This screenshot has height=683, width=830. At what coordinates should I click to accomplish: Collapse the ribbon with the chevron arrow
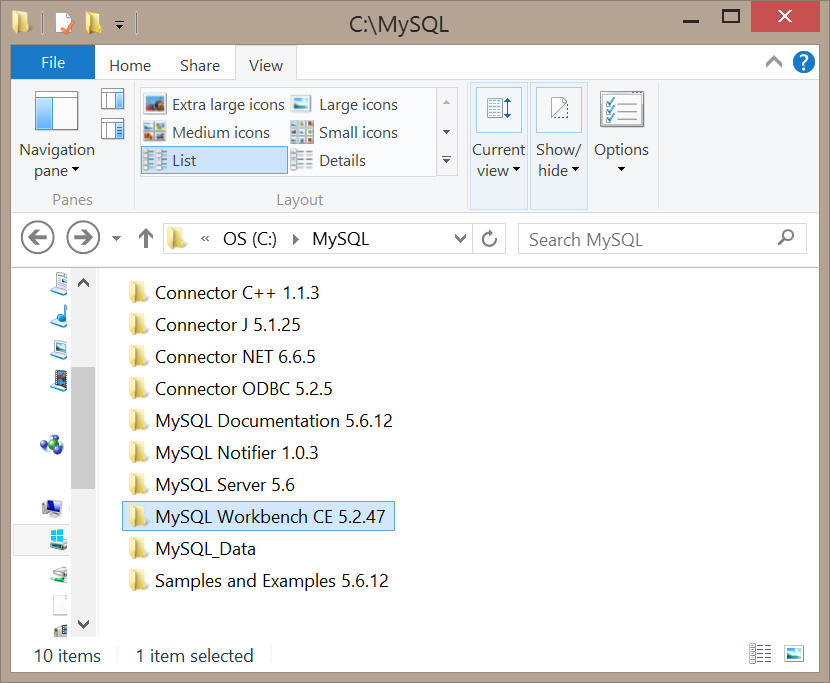click(774, 62)
